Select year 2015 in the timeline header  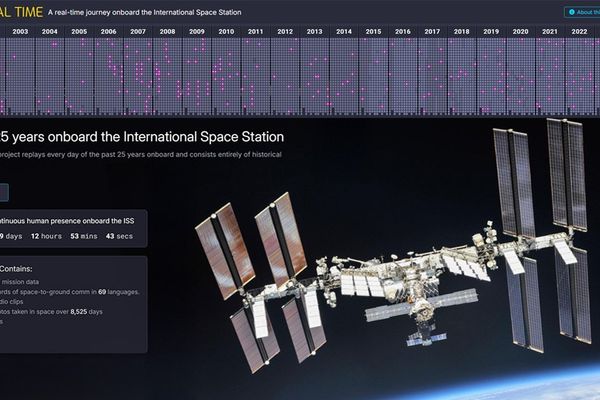coord(373,32)
